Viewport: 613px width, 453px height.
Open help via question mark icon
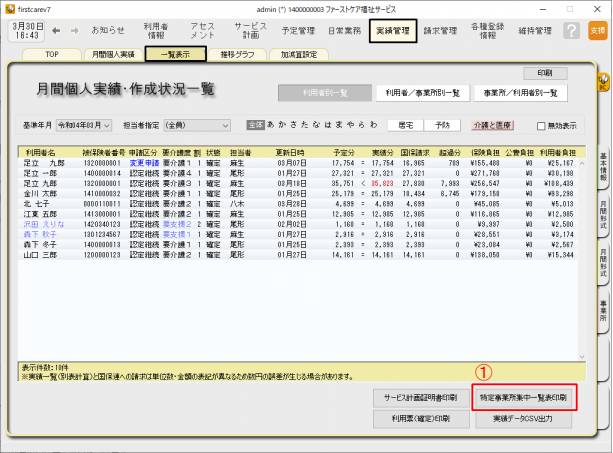coord(572,31)
